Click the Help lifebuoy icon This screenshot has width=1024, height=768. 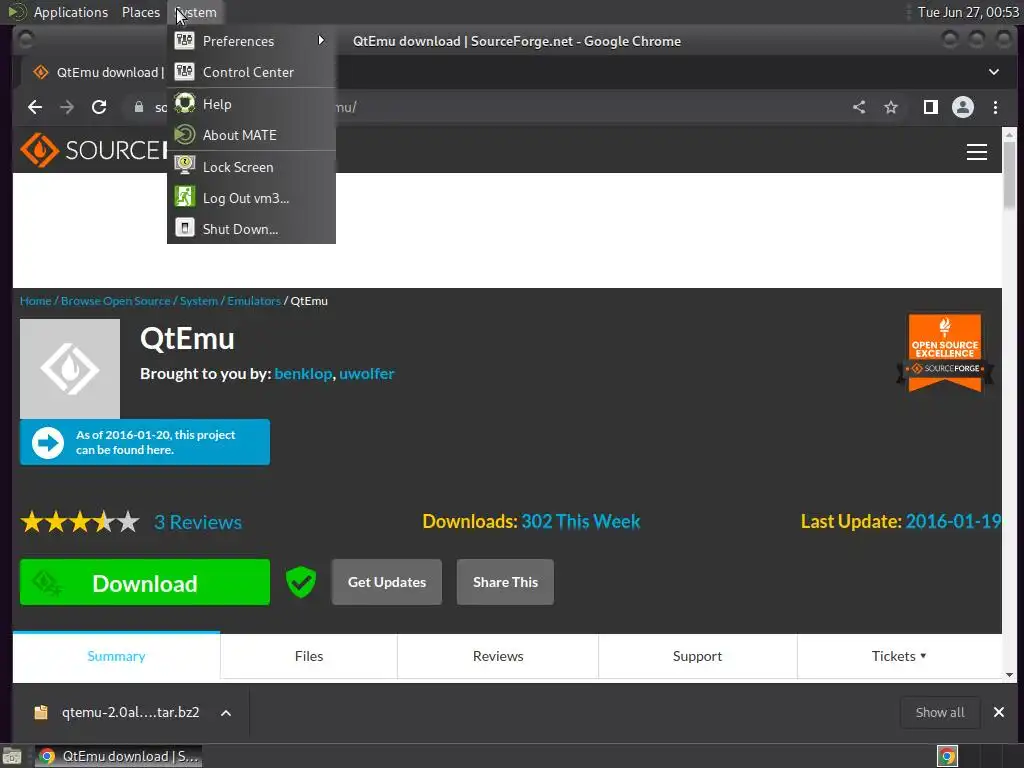[185, 103]
